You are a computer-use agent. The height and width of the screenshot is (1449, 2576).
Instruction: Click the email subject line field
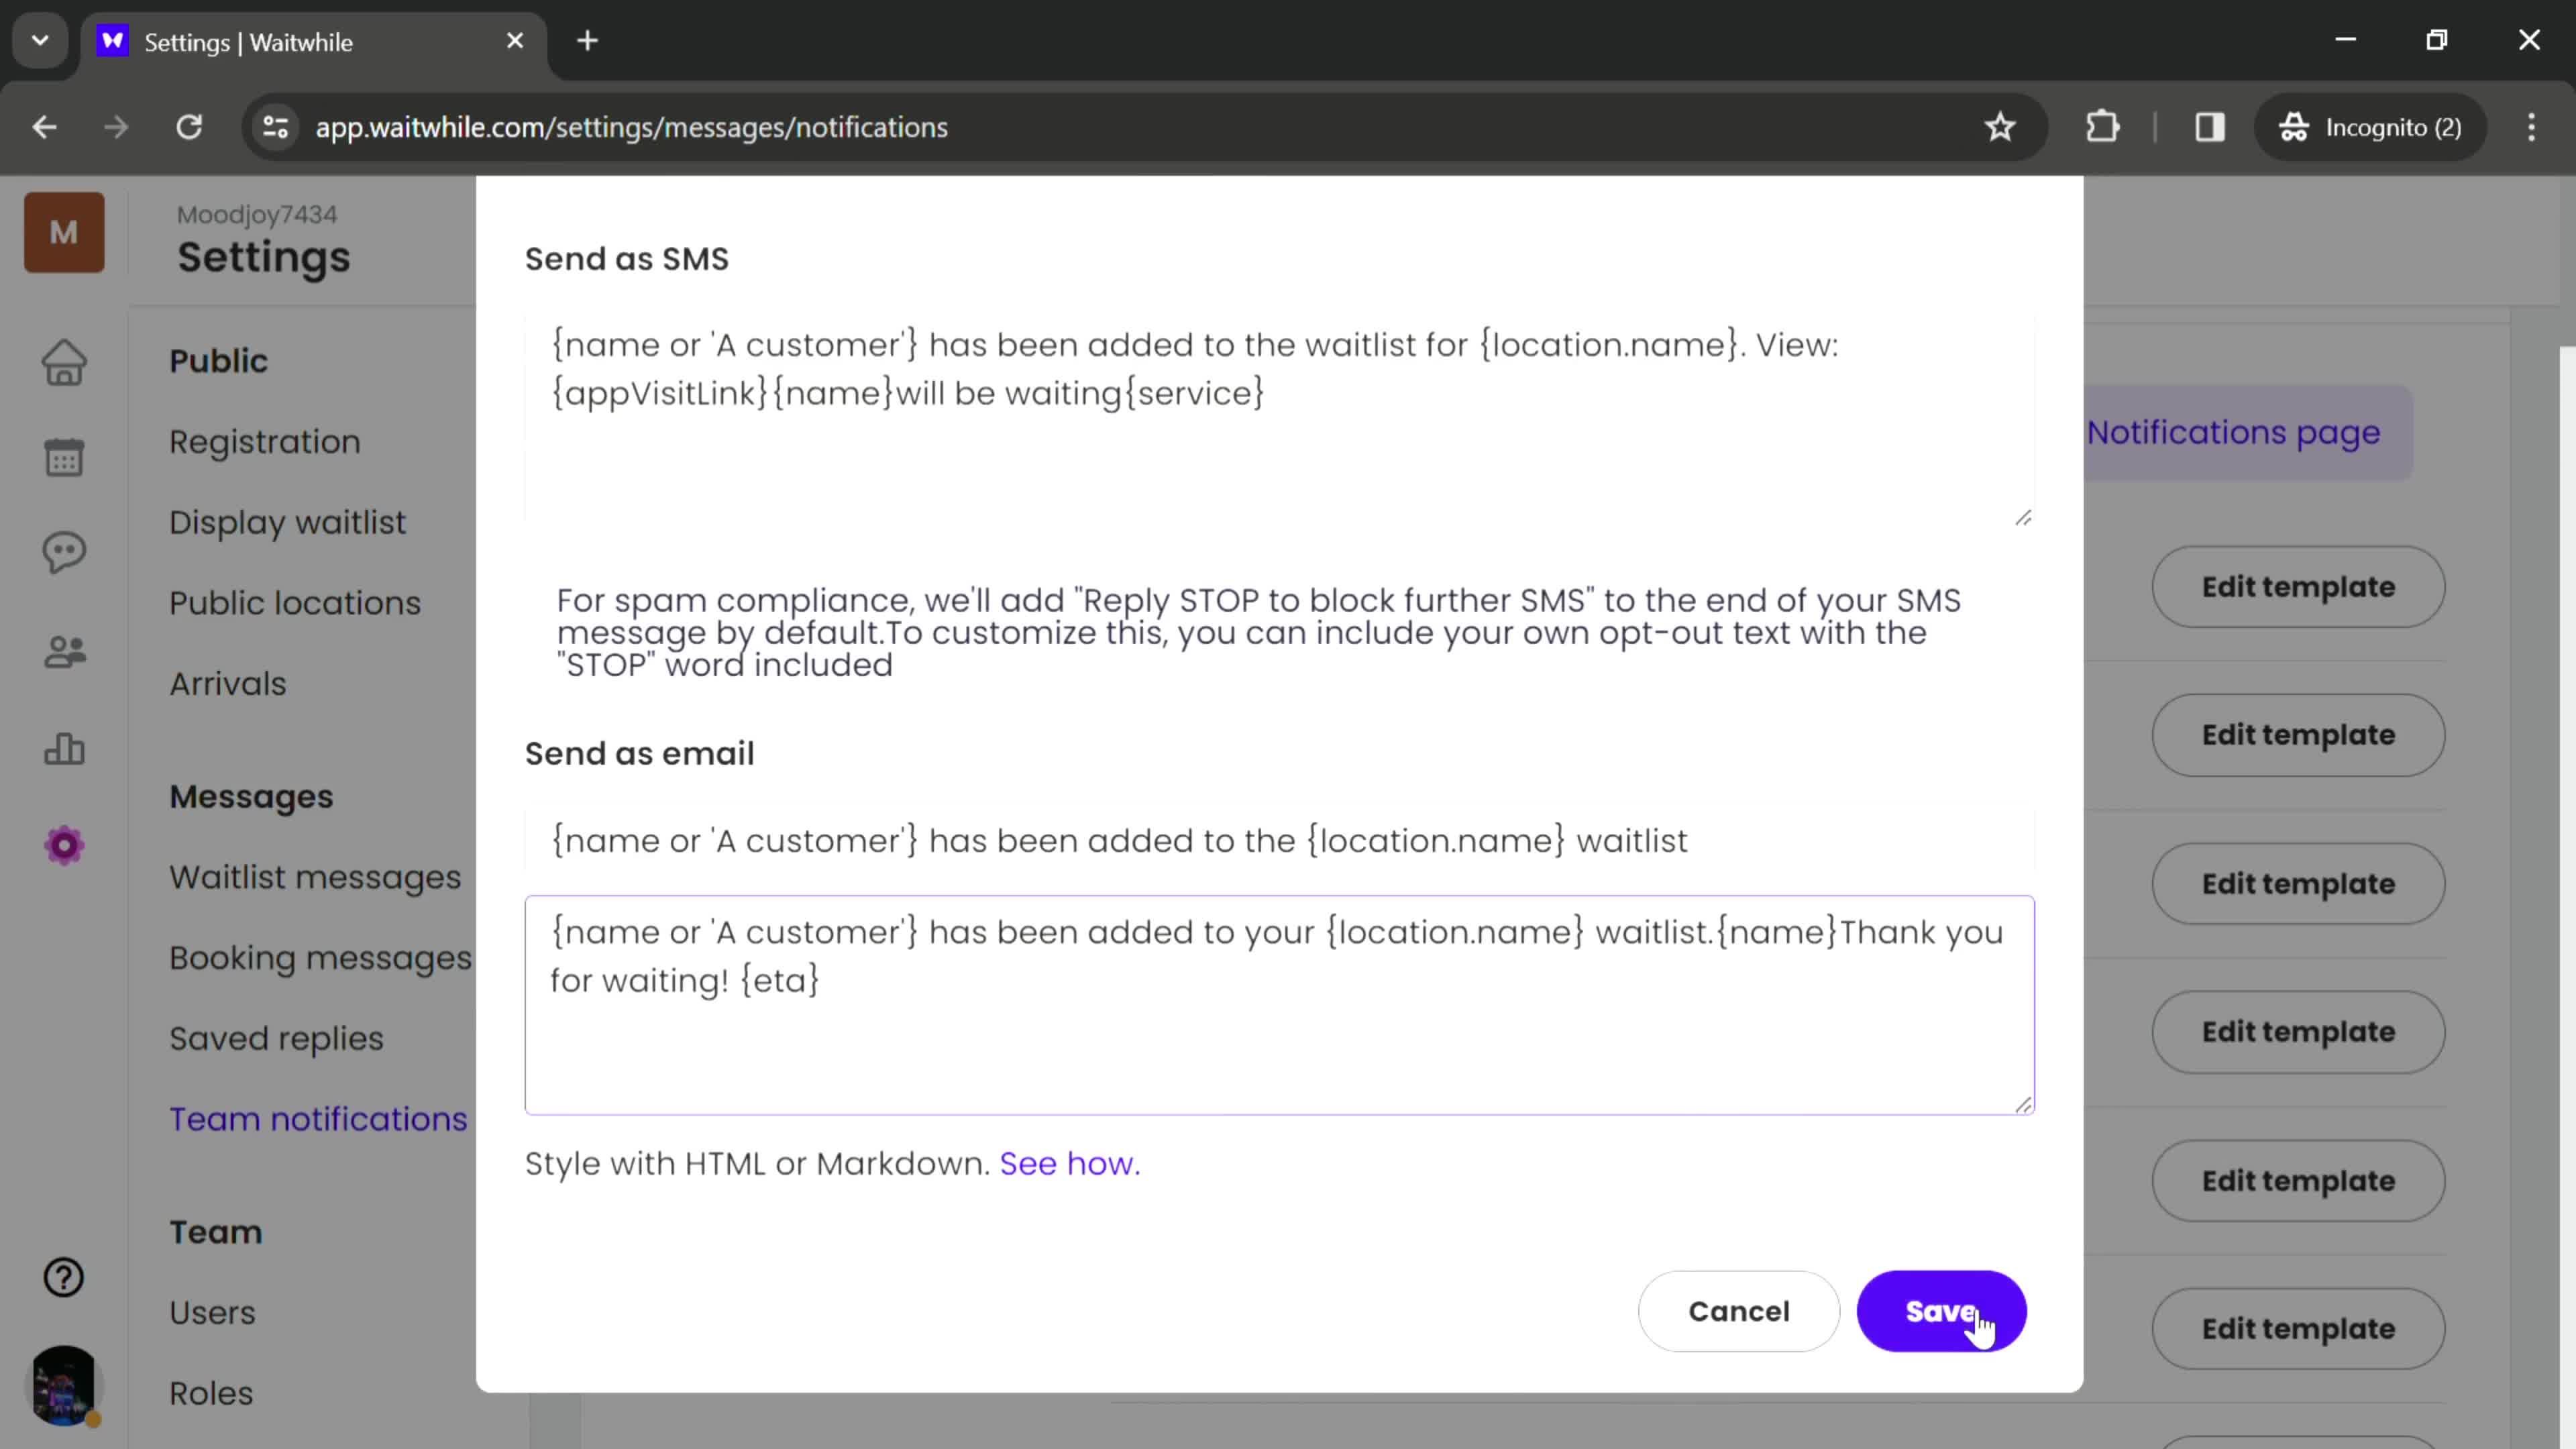[x=1279, y=840]
